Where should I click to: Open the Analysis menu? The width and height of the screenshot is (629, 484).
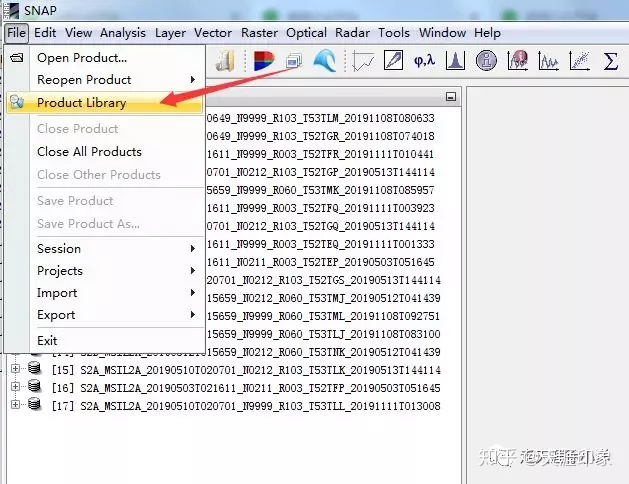click(123, 32)
